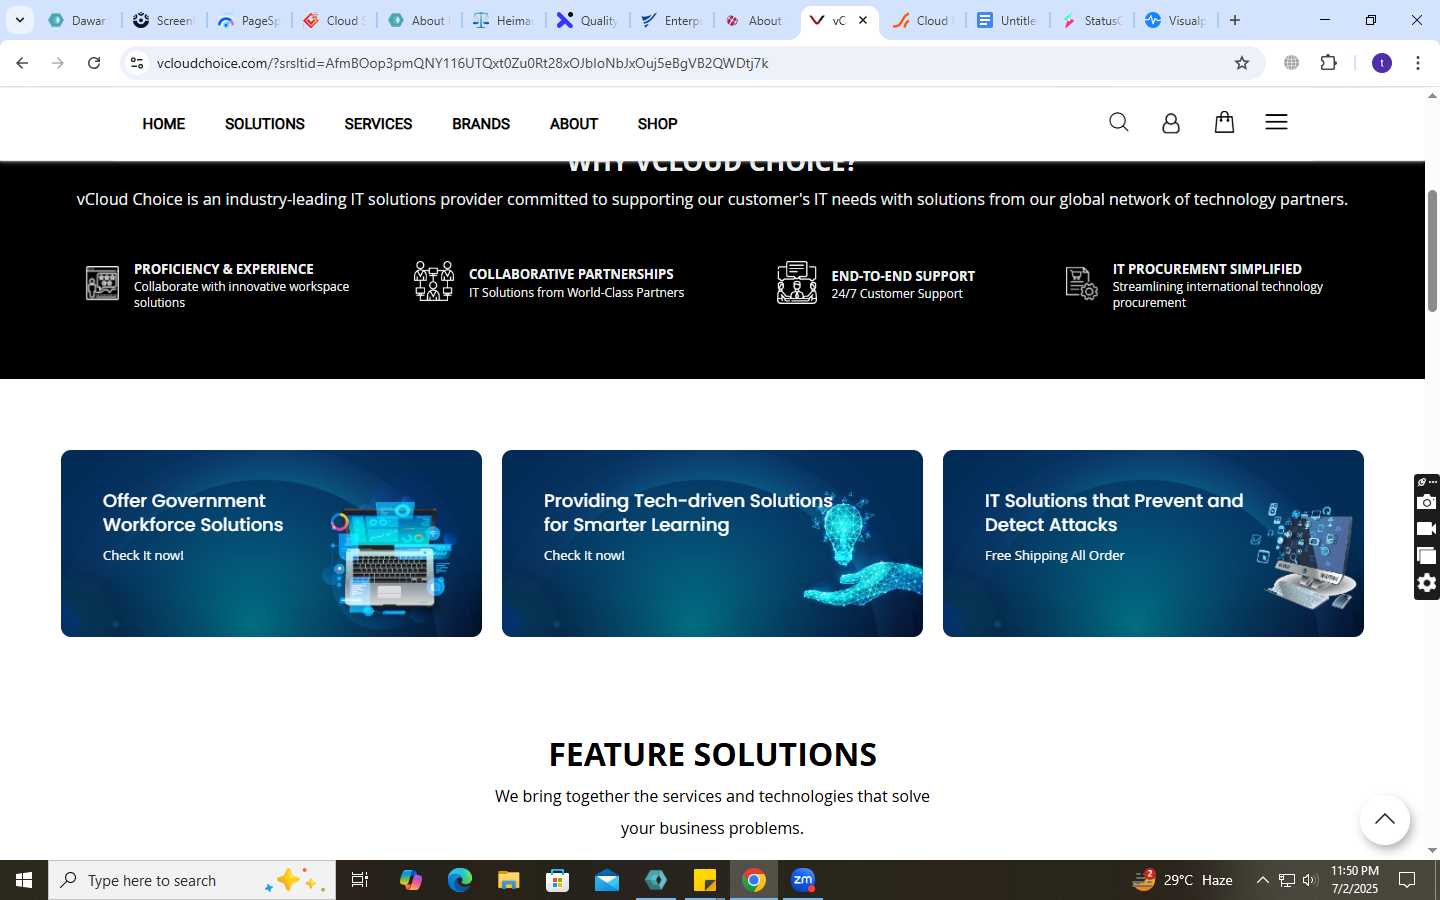Click the browser back arrow
Screen dimensions: 1440x900
[22, 63]
